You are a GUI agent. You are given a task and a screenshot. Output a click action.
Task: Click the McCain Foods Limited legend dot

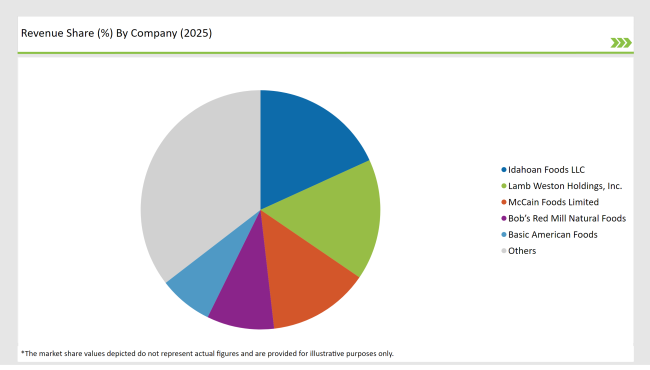pyautogui.click(x=504, y=202)
